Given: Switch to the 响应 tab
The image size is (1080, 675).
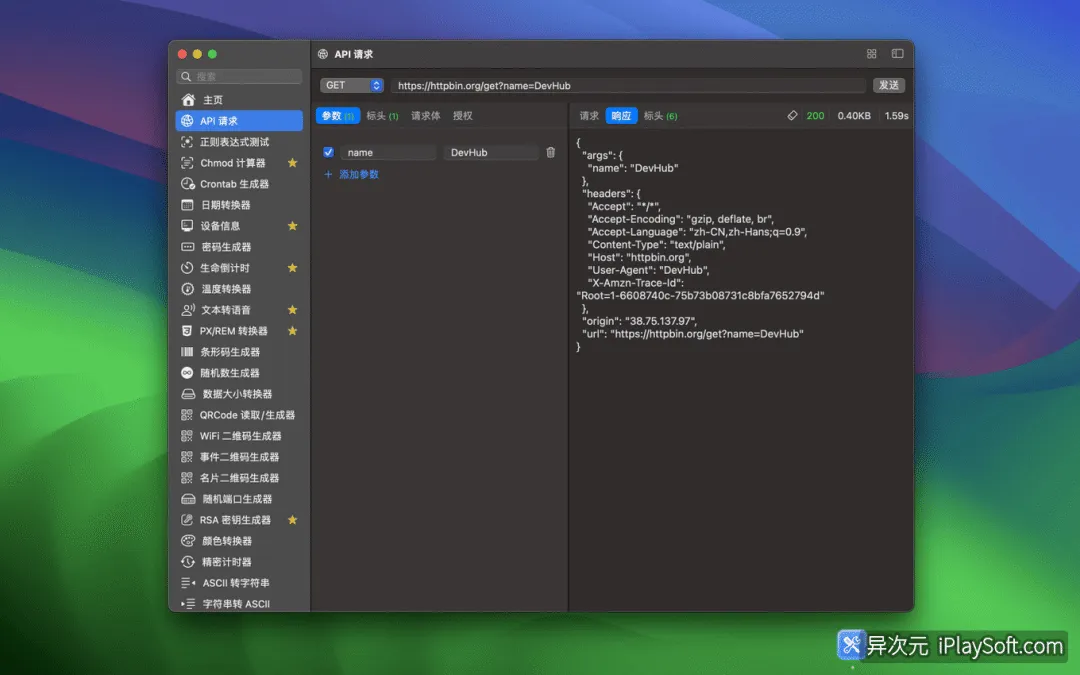Looking at the screenshot, I should (x=621, y=116).
